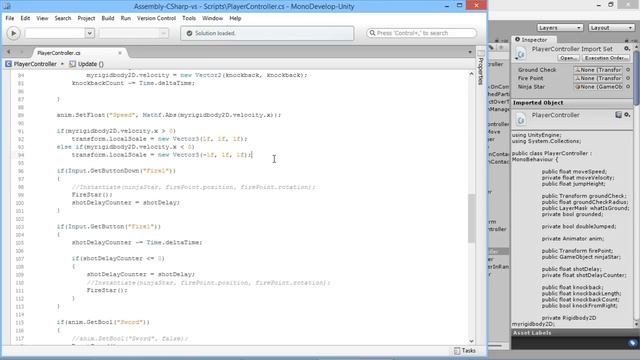This screenshot has height=360, width=640.
Task: Open the View menu
Action: tap(42, 18)
